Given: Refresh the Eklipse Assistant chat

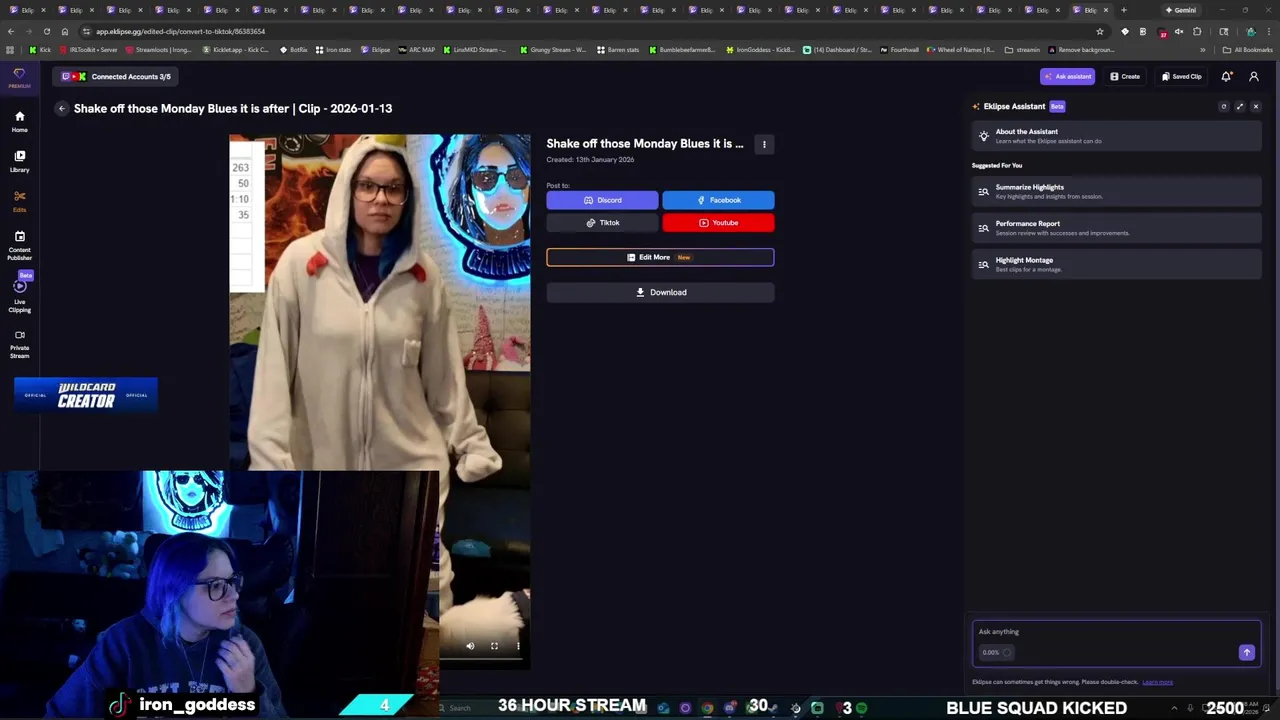Looking at the screenshot, I should (x=1223, y=106).
